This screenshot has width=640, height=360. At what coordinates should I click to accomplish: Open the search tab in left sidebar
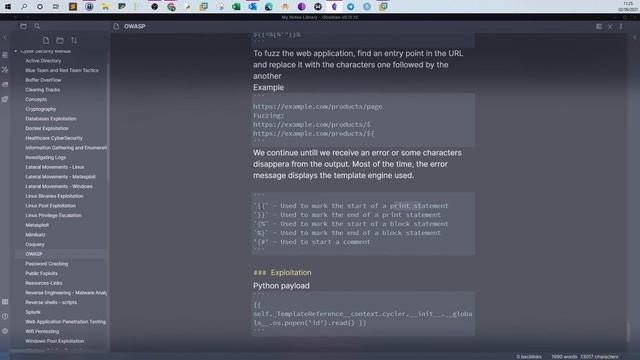(x=37, y=26)
